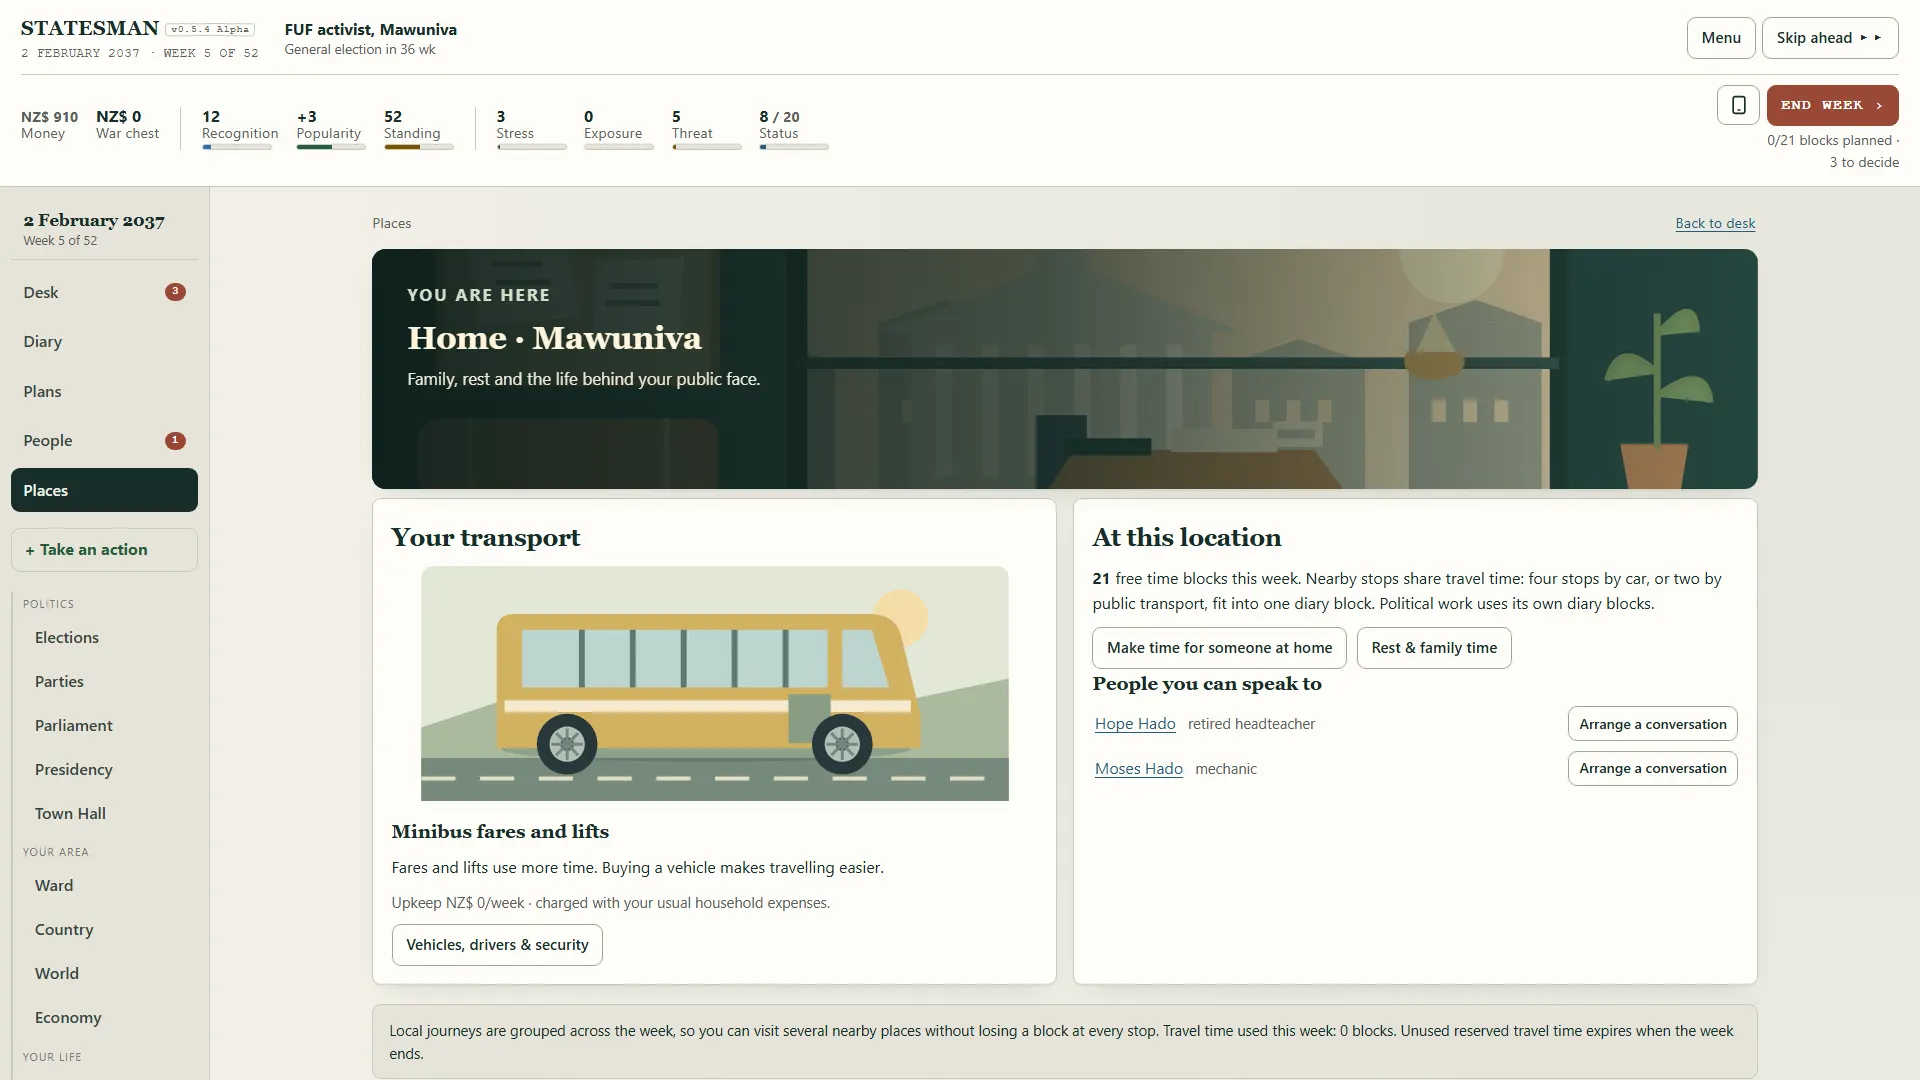Screen dimensions: 1920x1080
Task: Click the NZ$ 0 War chest value
Action: coord(118,117)
